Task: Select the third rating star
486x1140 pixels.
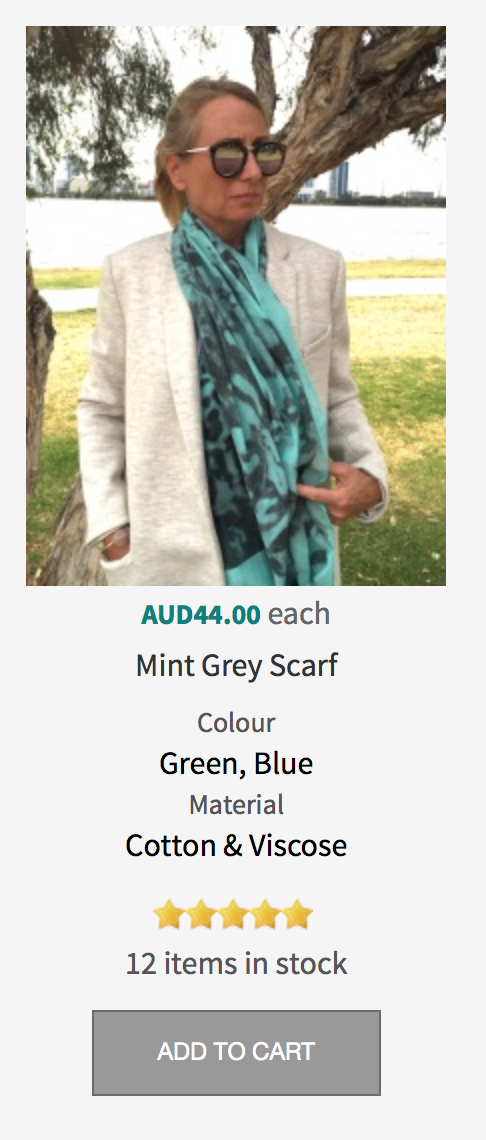Action: tap(233, 915)
